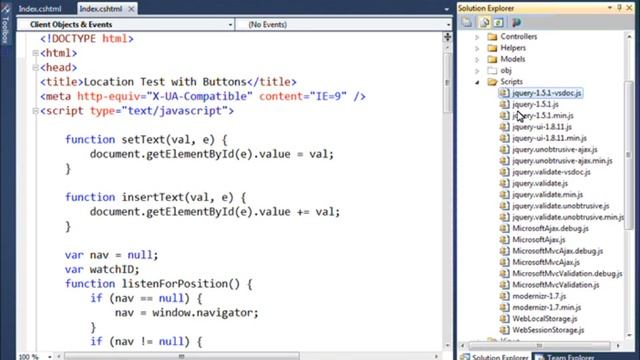Click the MicrosoftMvcValidation.js file icon
The height and width of the screenshot is (360, 640).
504,285
